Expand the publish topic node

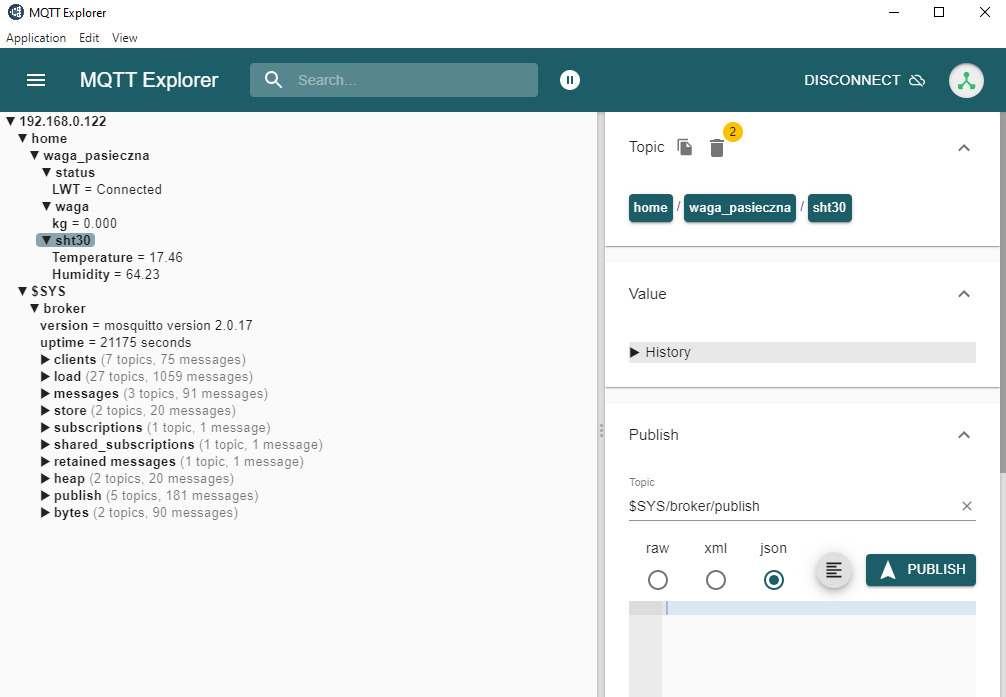pos(46,495)
